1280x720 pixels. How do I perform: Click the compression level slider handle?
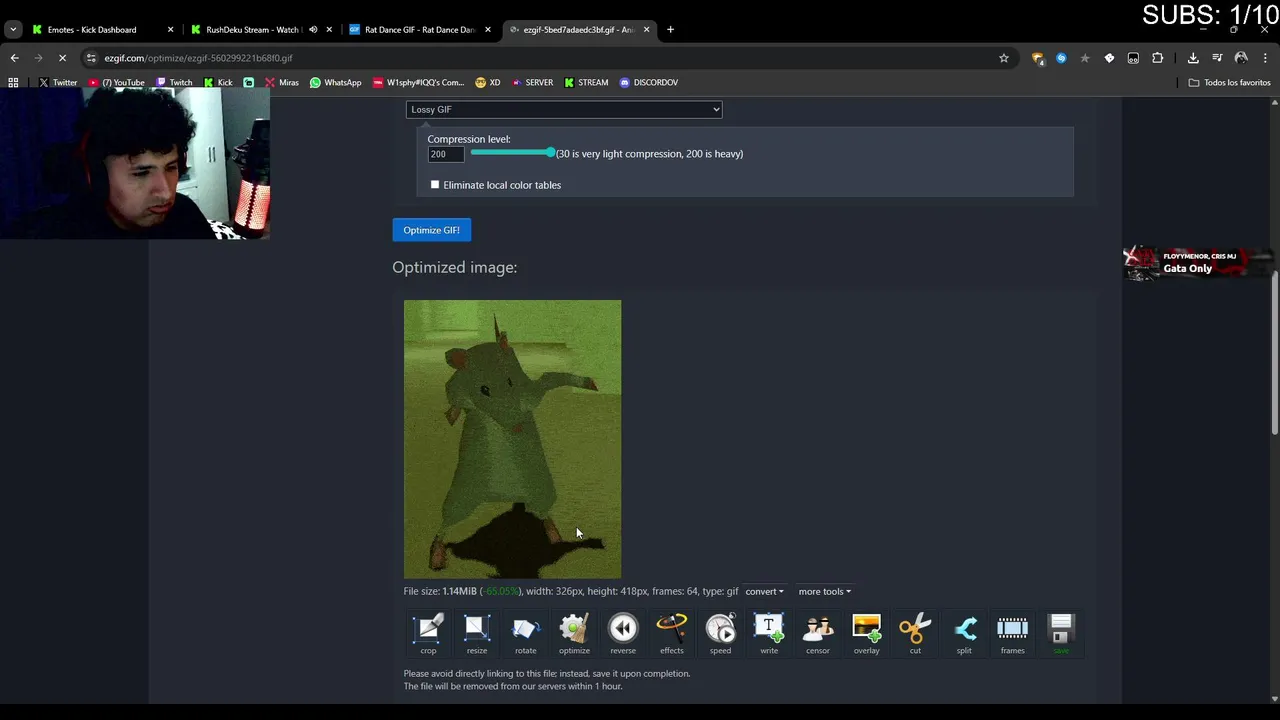[550, 153]
